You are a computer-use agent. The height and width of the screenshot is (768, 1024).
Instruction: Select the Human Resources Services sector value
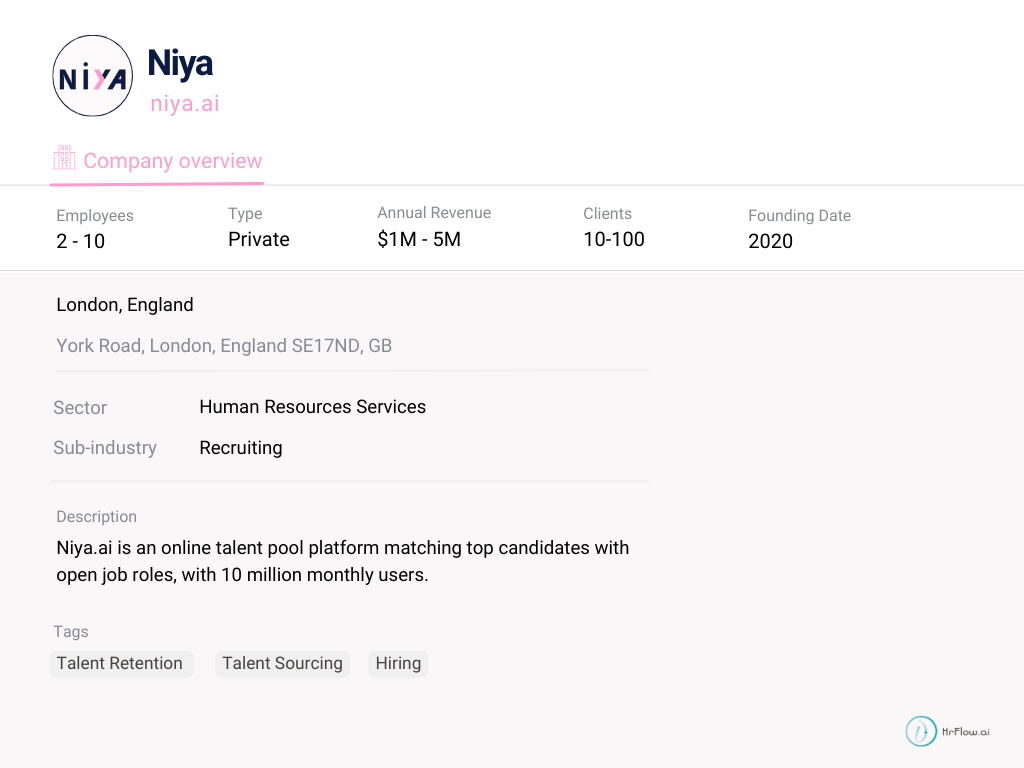click(312, 407)
